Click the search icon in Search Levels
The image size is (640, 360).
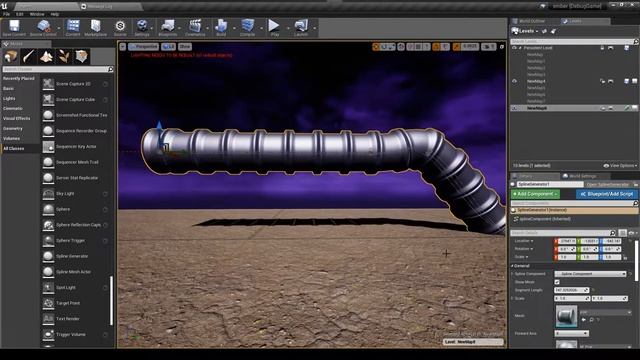coord(636,42)
